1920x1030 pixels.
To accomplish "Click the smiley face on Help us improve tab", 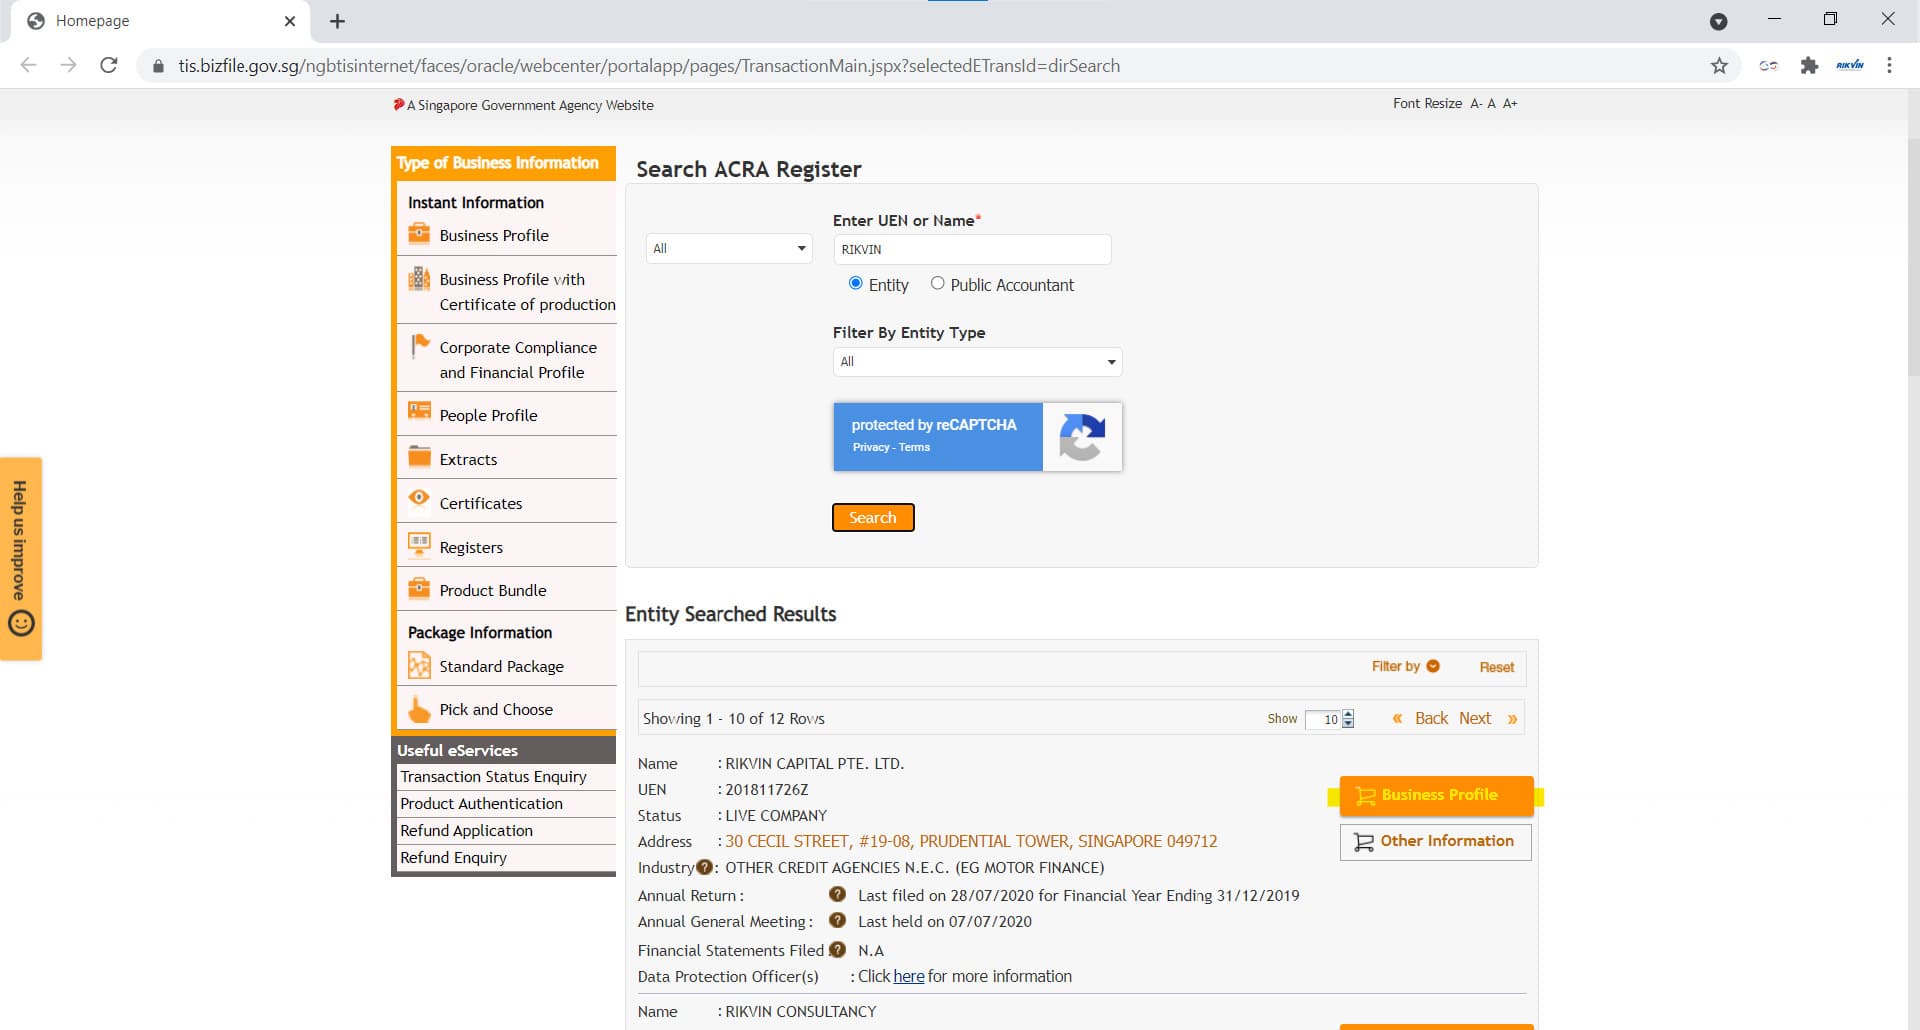I will coord(21,623).
